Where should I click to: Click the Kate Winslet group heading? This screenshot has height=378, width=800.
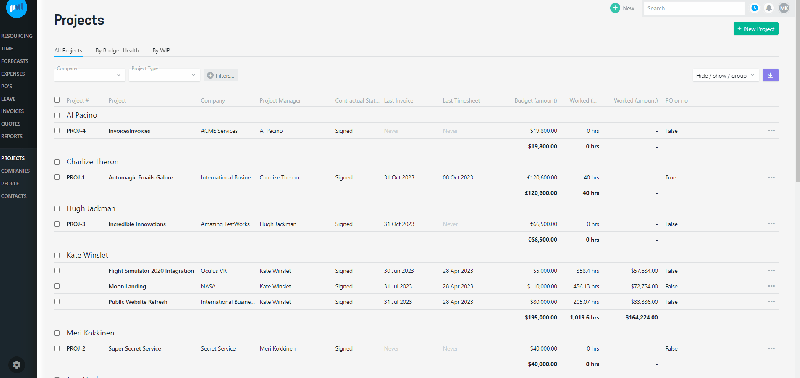pyautogui.click(x=87, y=255)
